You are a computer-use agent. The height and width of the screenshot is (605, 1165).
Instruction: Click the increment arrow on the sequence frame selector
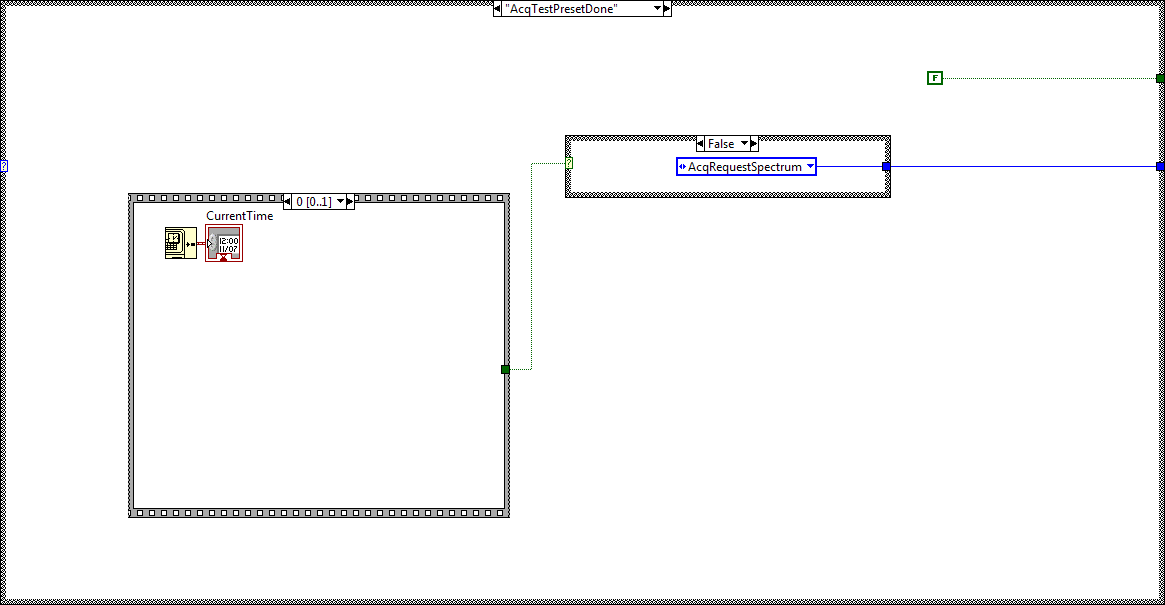point(349,200)
